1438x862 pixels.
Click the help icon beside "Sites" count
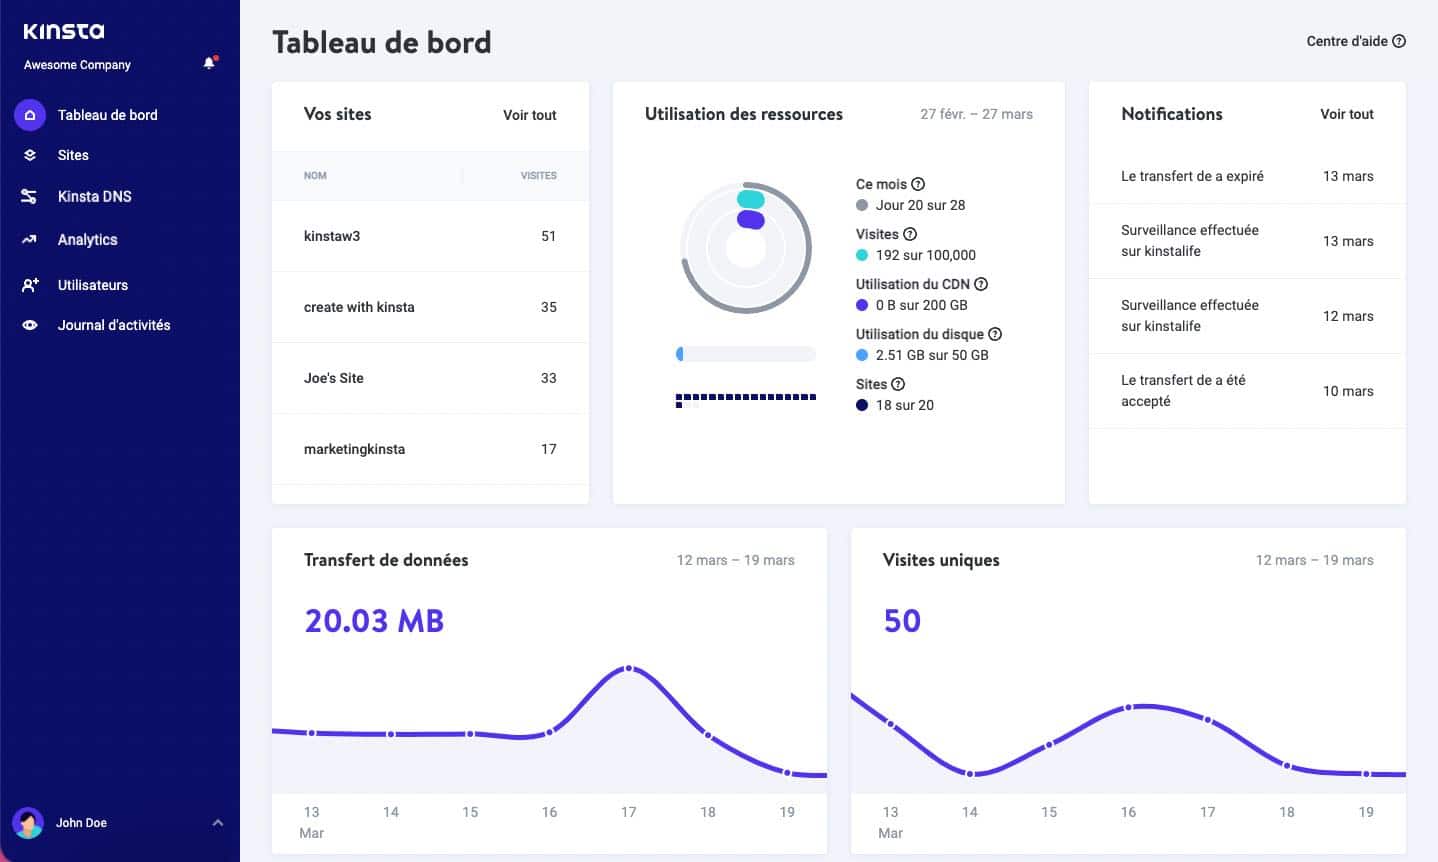(898, 384)
